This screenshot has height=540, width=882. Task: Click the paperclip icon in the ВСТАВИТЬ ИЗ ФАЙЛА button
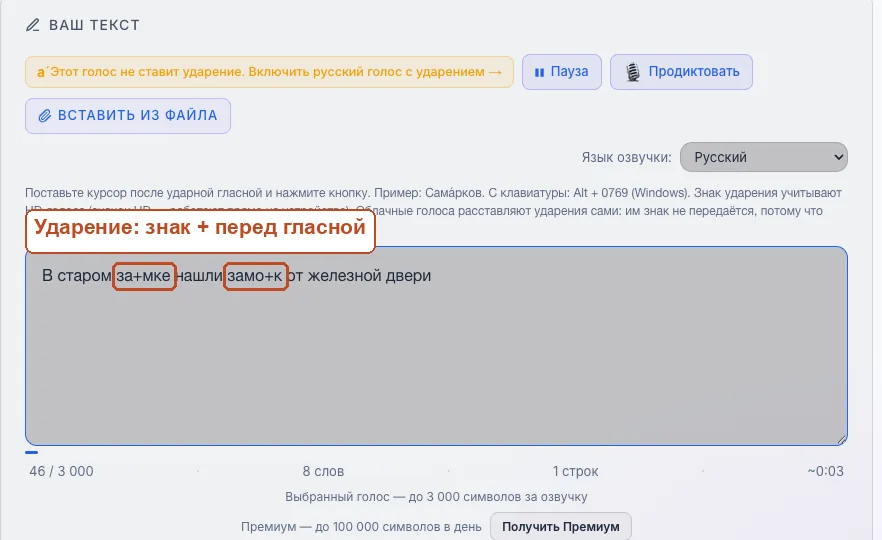point(44,116)
